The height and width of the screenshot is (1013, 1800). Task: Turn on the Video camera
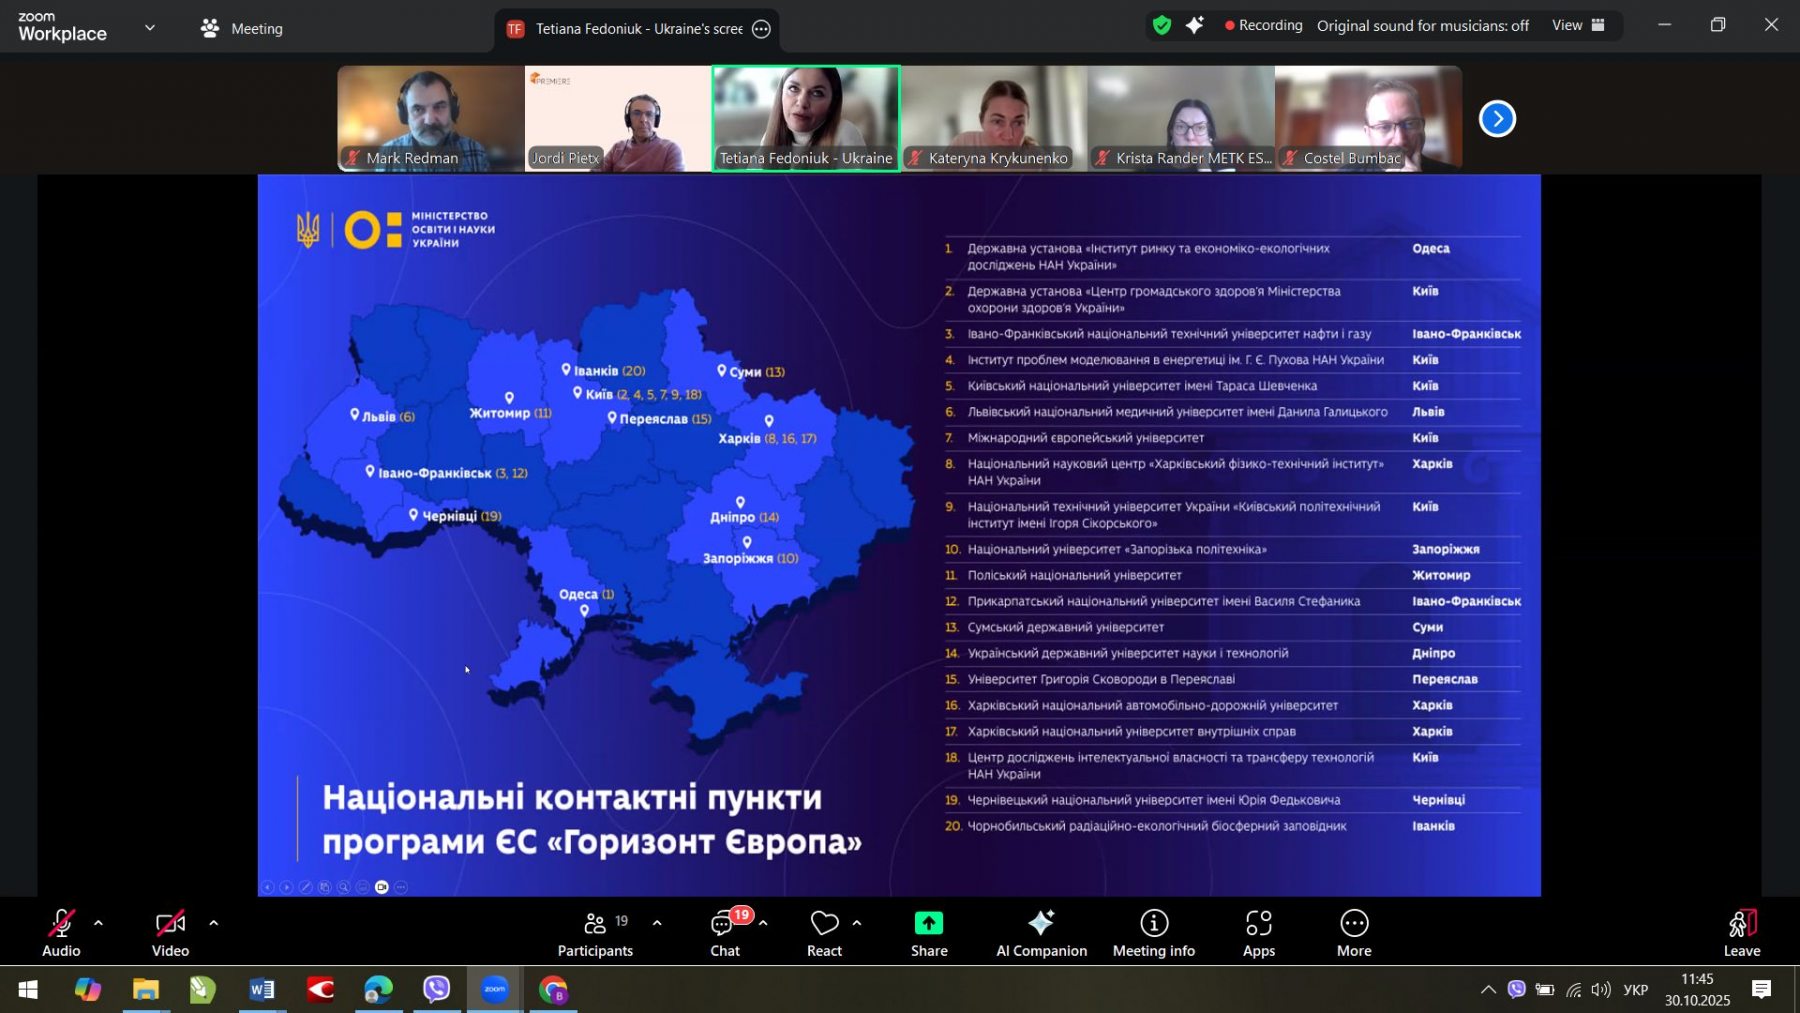point(170,932)
